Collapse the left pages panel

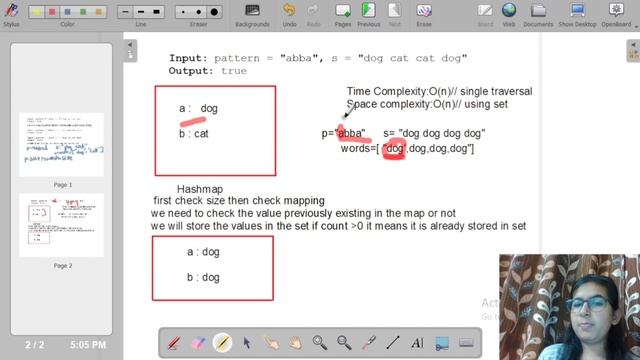click(x=130, y=50)
